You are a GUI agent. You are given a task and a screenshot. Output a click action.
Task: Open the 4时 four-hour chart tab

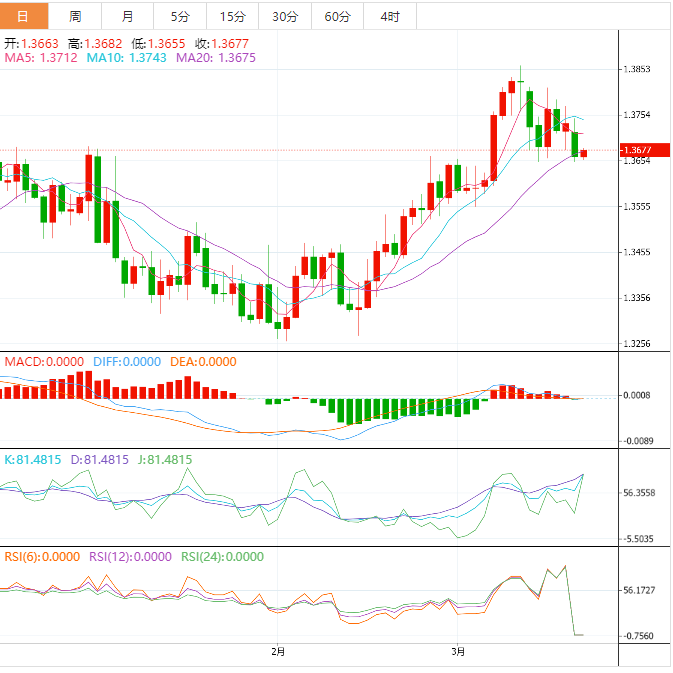click(x=390, y=16)
